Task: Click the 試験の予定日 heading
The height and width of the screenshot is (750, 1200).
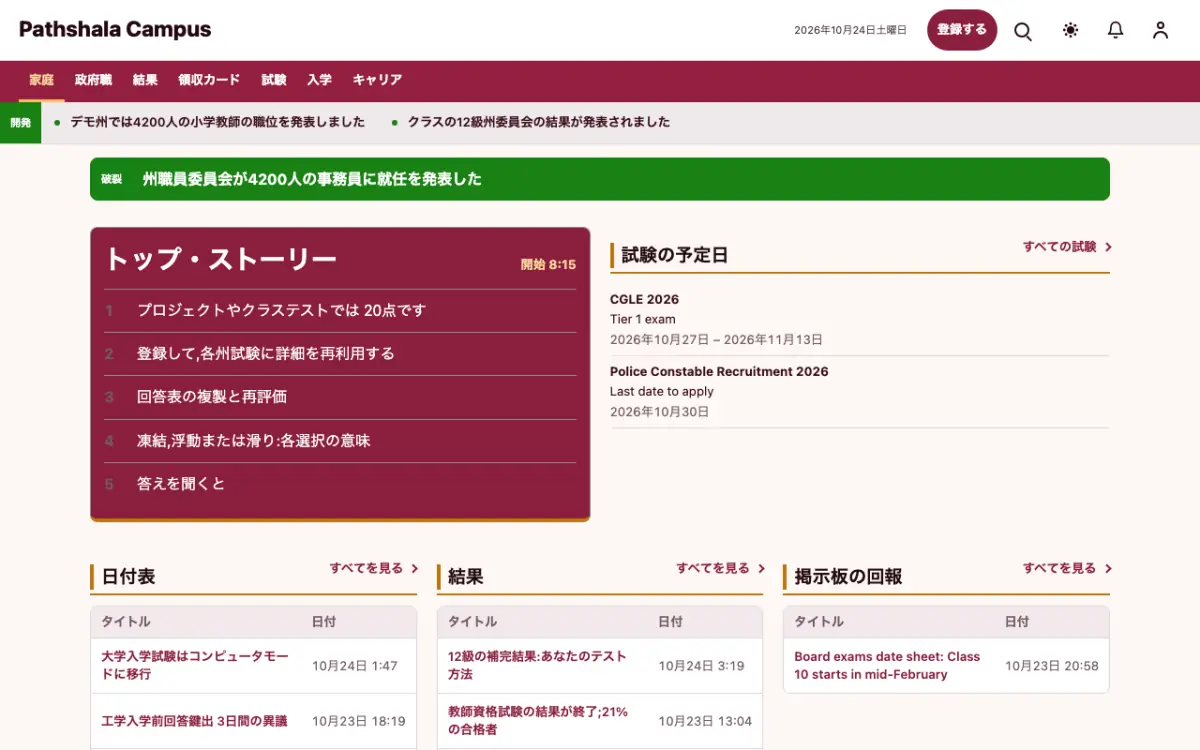Action: (675, 255)
